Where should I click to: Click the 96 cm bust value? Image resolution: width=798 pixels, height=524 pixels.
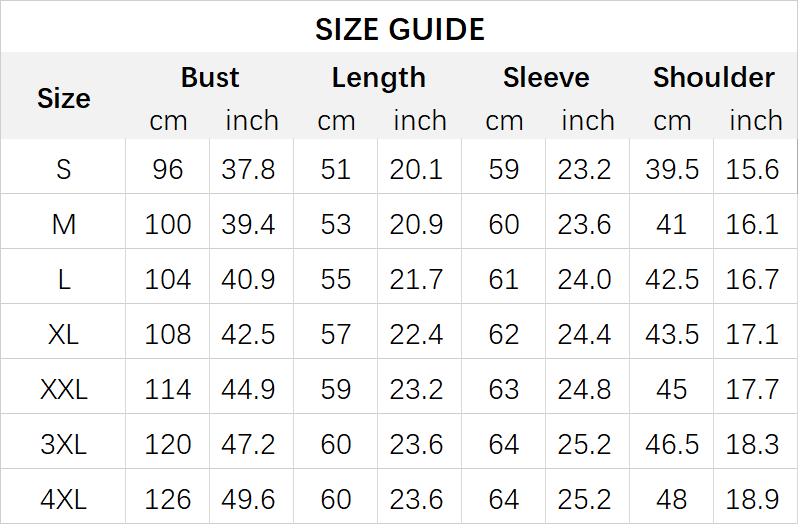click(168, 169)
